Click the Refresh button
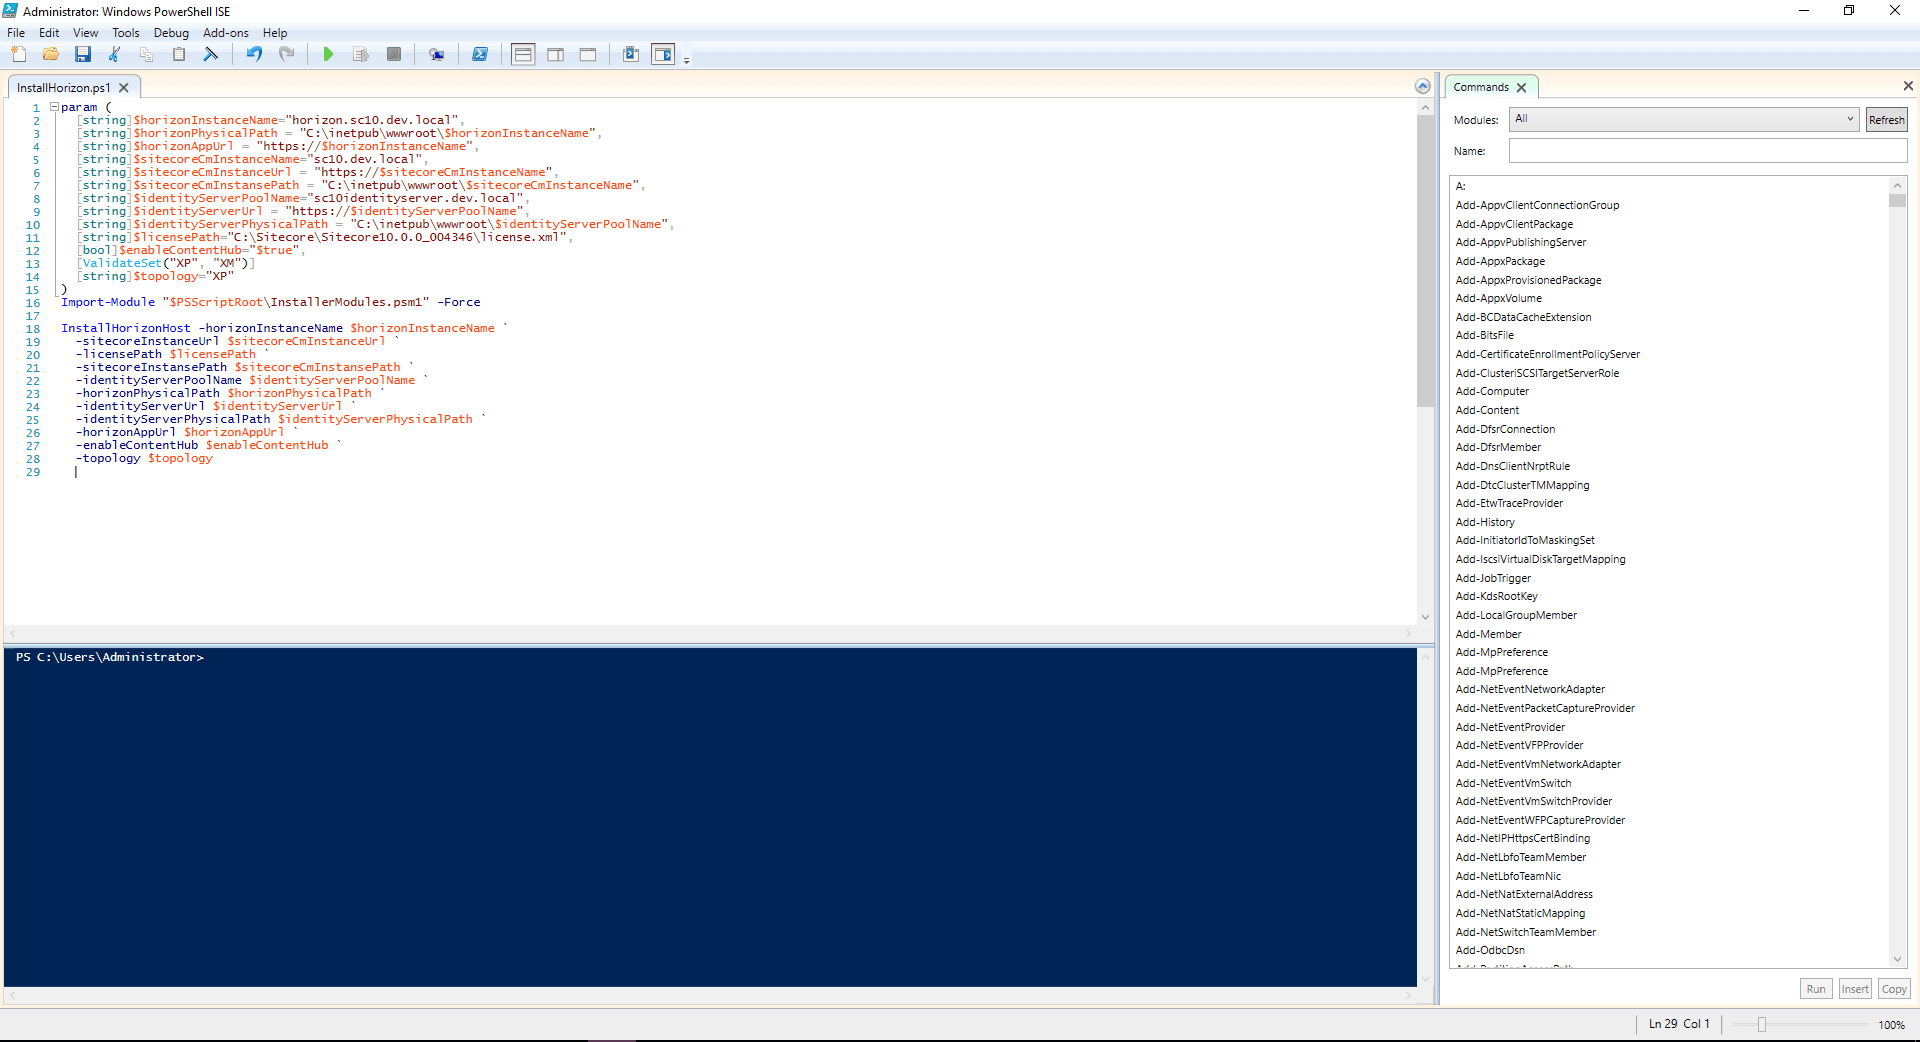This screenshot has width=1920, height=1042. pyautogui.click(x=1886, y=120)
